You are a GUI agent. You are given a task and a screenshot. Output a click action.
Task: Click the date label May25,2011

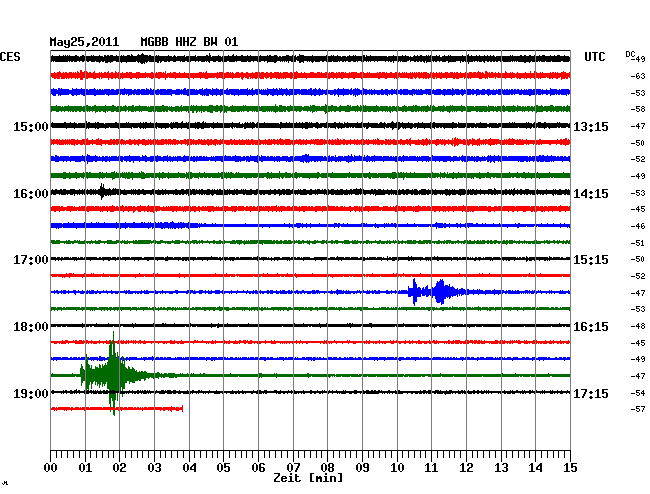click(84, 42)
